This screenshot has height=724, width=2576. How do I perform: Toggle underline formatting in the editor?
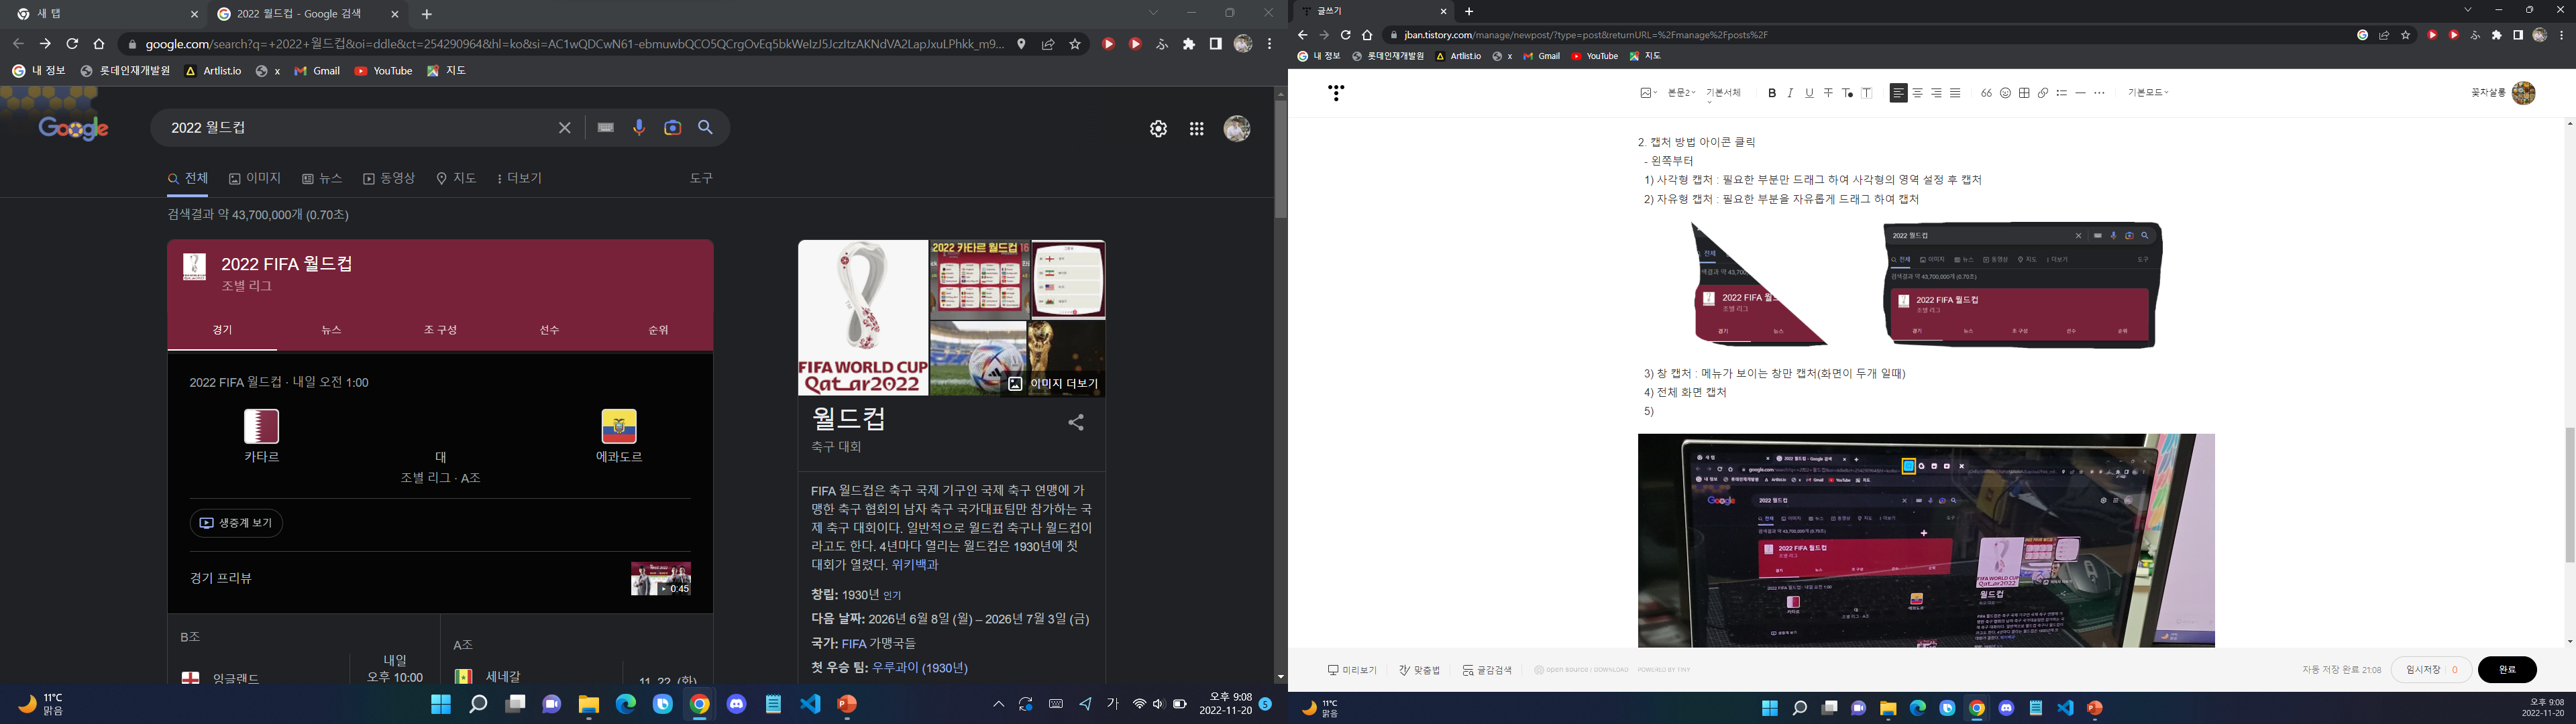(x=1809, y=93)
